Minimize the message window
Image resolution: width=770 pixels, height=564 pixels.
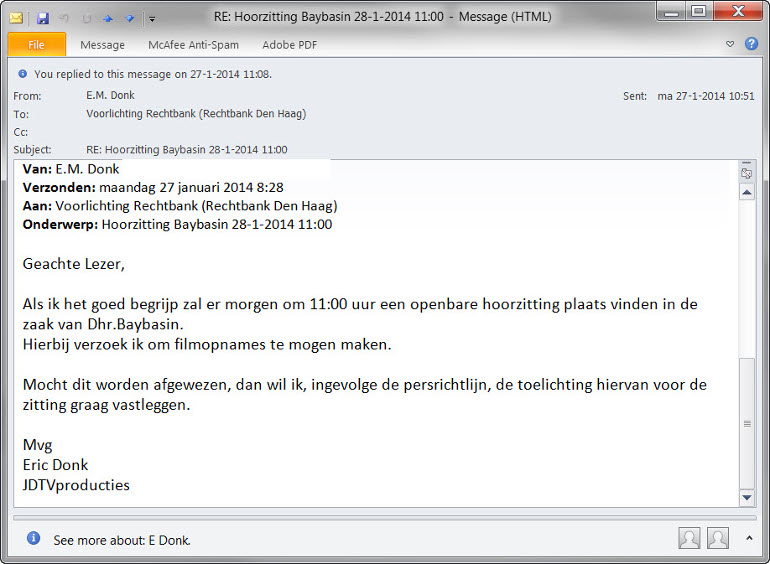click(x=671, y=11)
